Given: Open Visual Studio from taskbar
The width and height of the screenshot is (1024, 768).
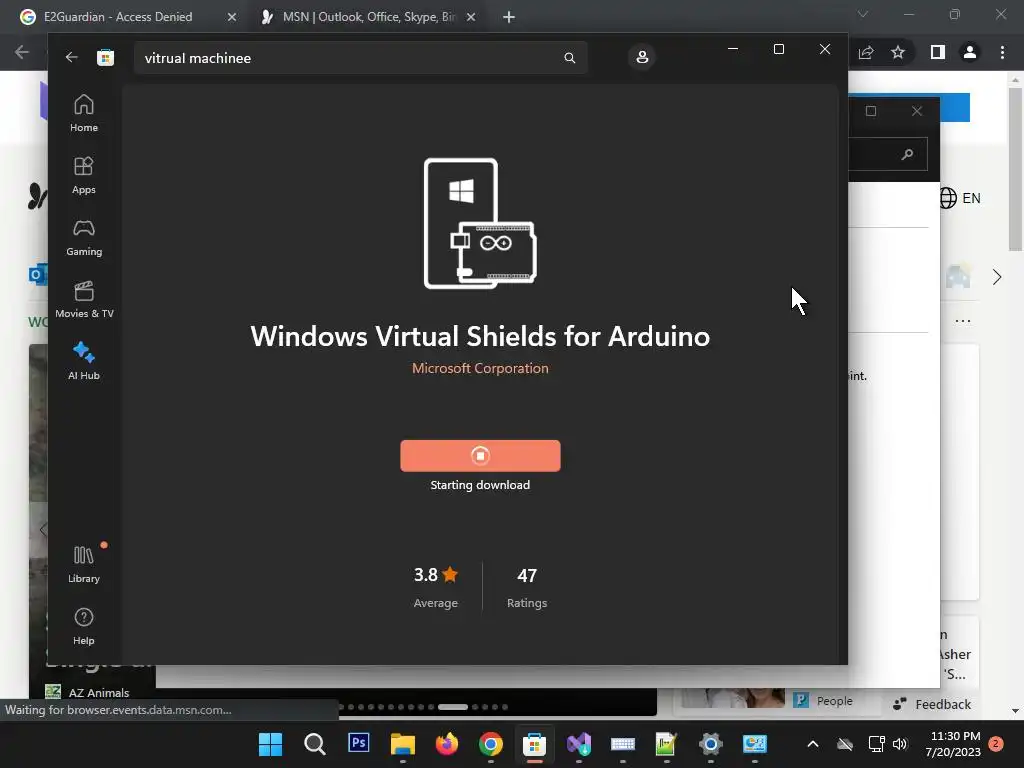Looking at the screenshot, I should click(579, 744).
